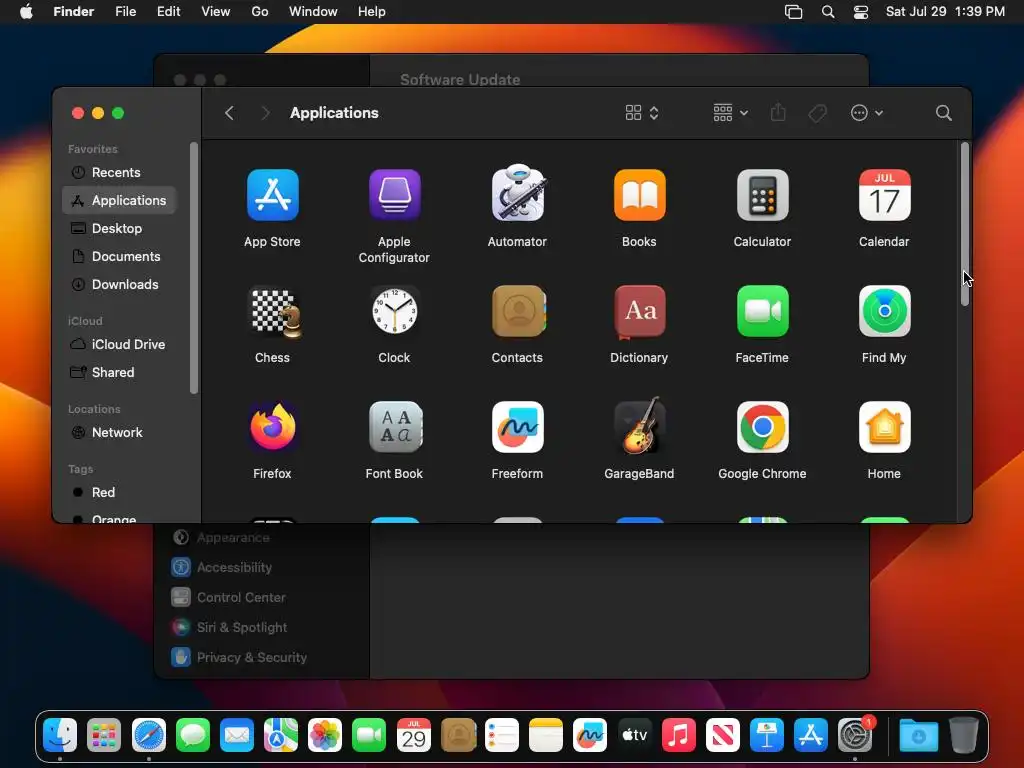Select the Firefox app icon

pyautogui.click(x=272, y=427)
